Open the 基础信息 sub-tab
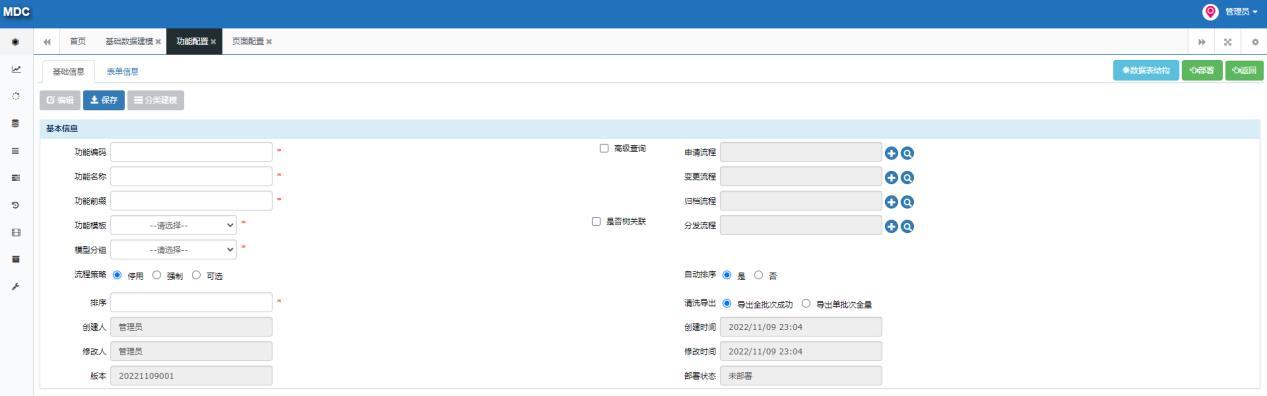The width and height of the screenshot is (1267, 396). coord(68,71)
